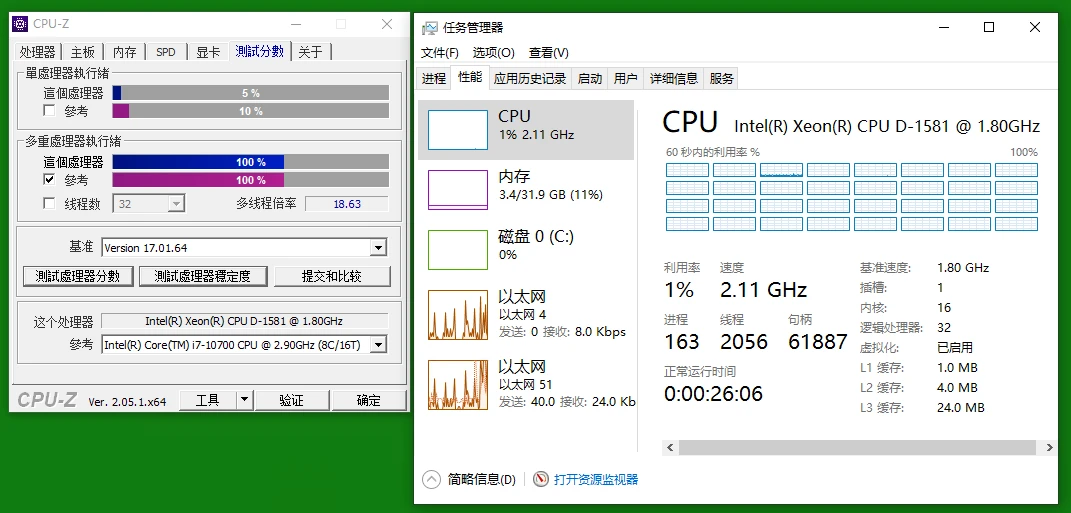Click the CPU-Z Ver. 2.05.1.x64 text
The width and height of the screenshot is (1071, 513).
(x=127, y=402)
